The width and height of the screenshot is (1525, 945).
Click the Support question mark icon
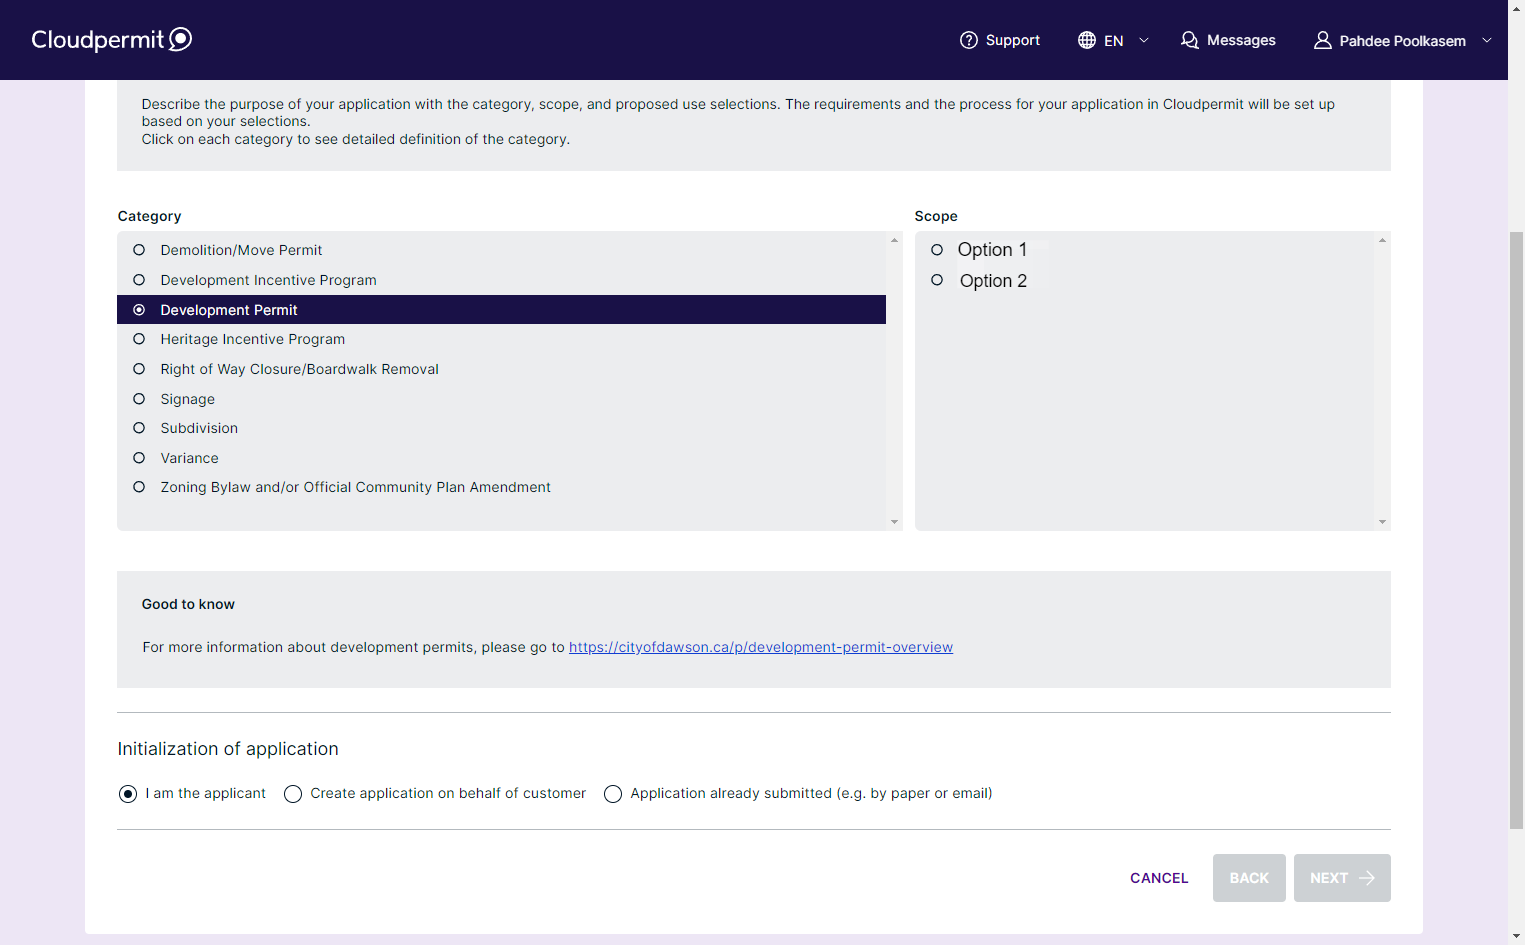pyautogui.click(x=968, y=40)
